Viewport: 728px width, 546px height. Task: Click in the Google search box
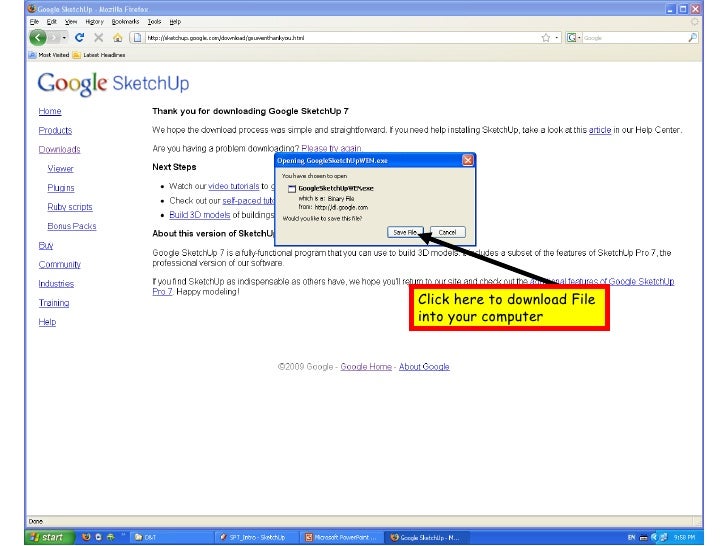(x=634, y=38)
